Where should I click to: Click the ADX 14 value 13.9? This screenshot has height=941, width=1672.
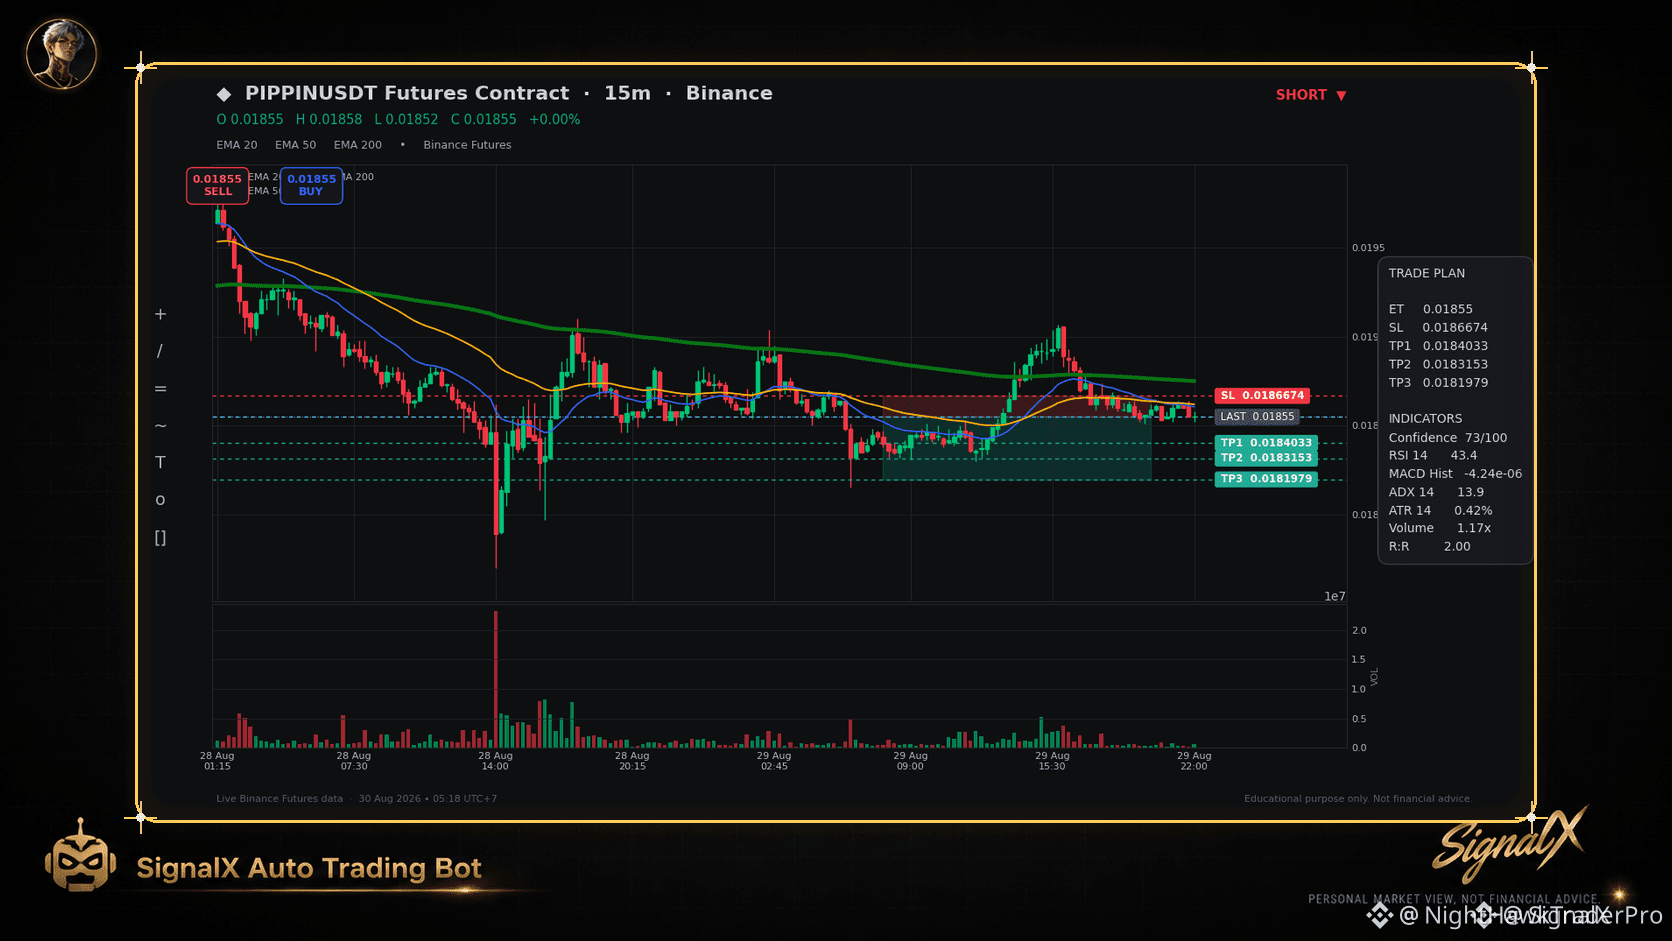1470,492
